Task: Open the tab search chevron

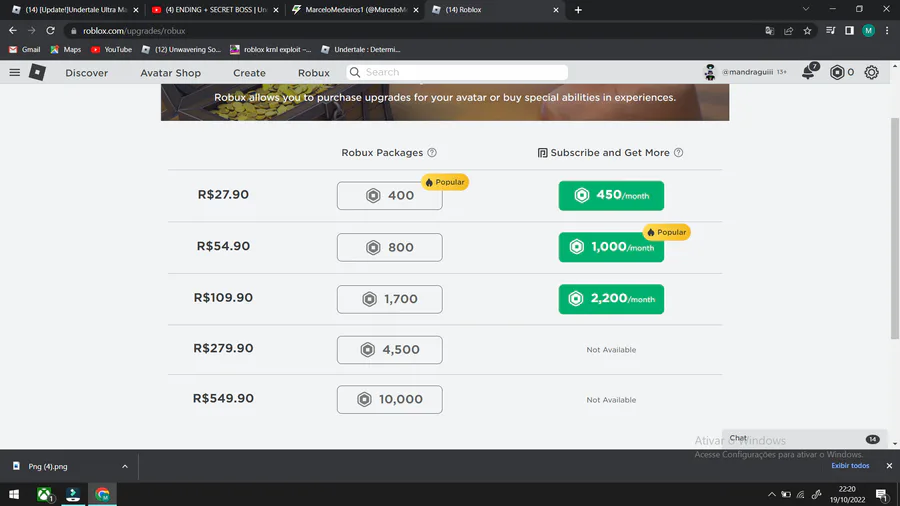Action: (x=806, y=9)
